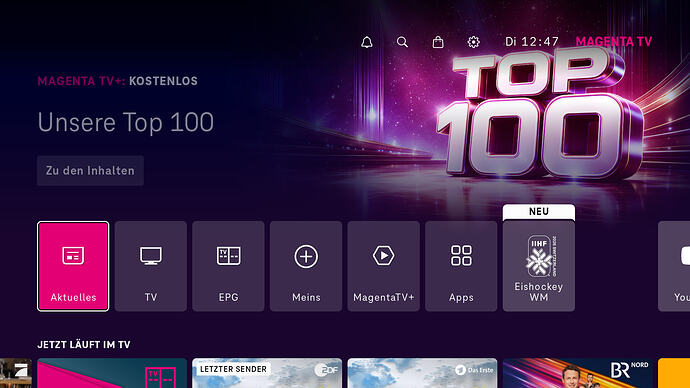
Task: Open the magenta TV guide thumbnail
Action: coord(112,373)
